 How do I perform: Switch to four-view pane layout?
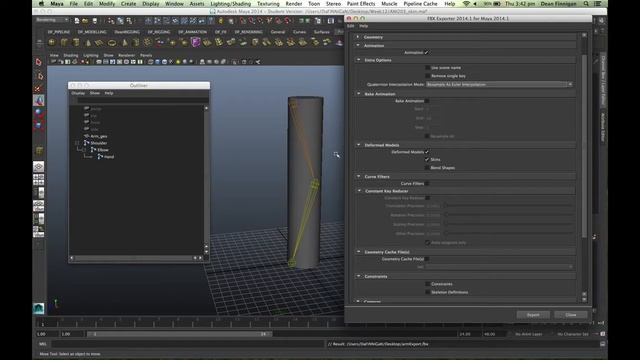[x=39, y=179]
